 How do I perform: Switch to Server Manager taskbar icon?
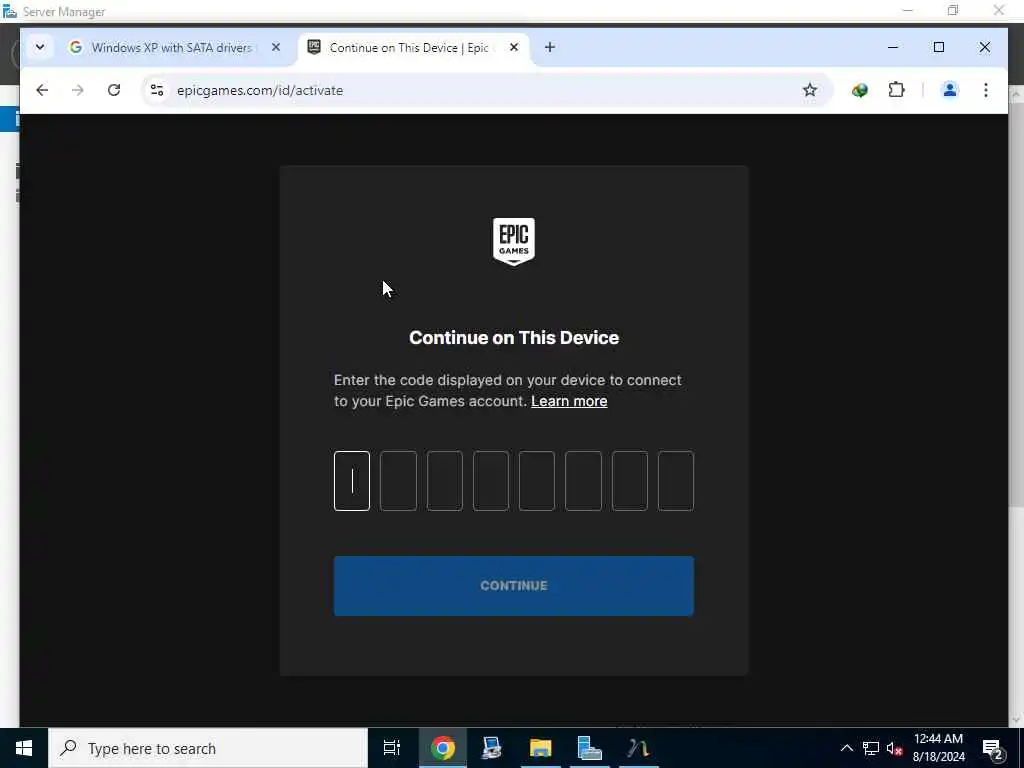589,748
